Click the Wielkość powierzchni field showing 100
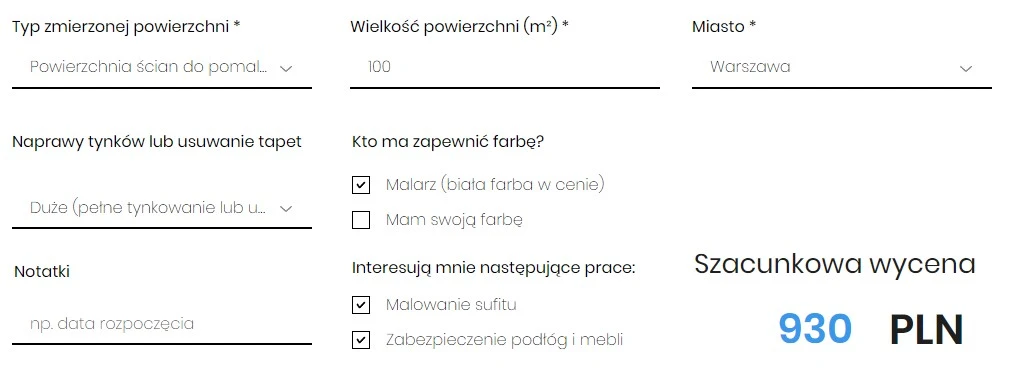The width and height of the screenshot is (1012, 370). pos(505,67)
